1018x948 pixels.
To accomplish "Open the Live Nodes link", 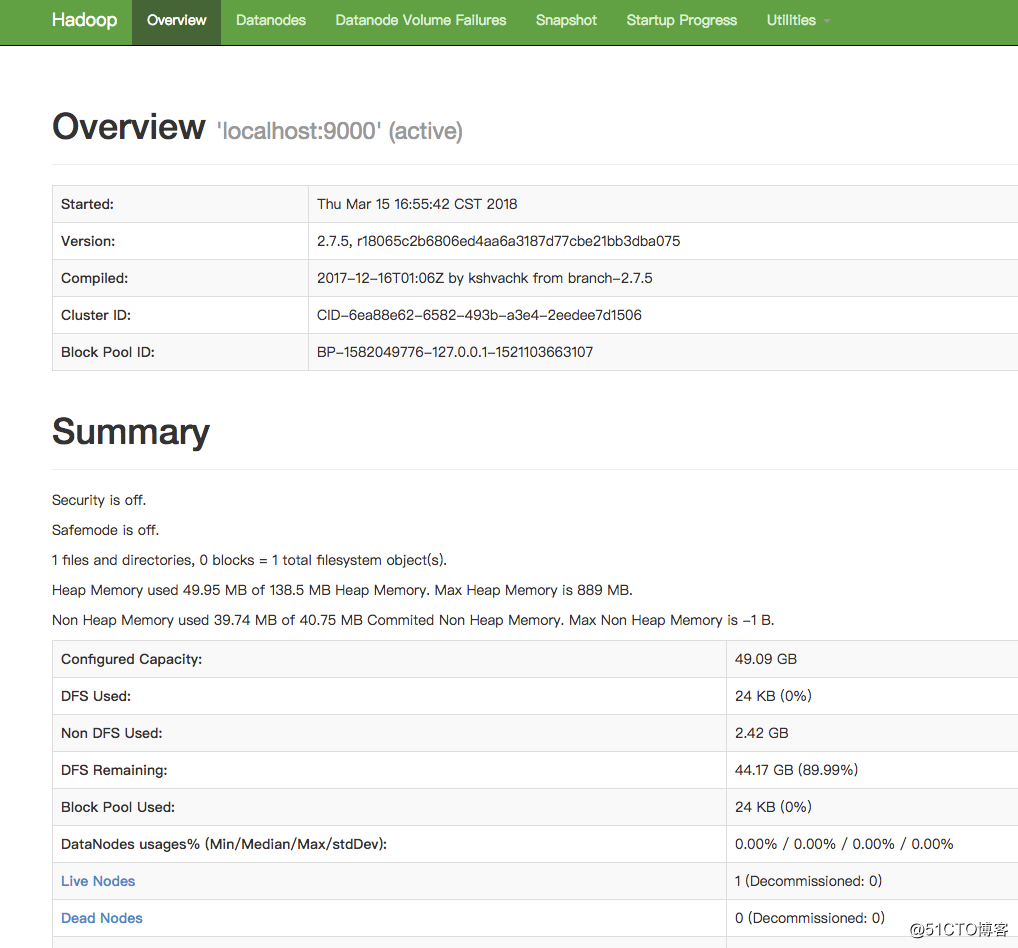I will tap(98, 881).
